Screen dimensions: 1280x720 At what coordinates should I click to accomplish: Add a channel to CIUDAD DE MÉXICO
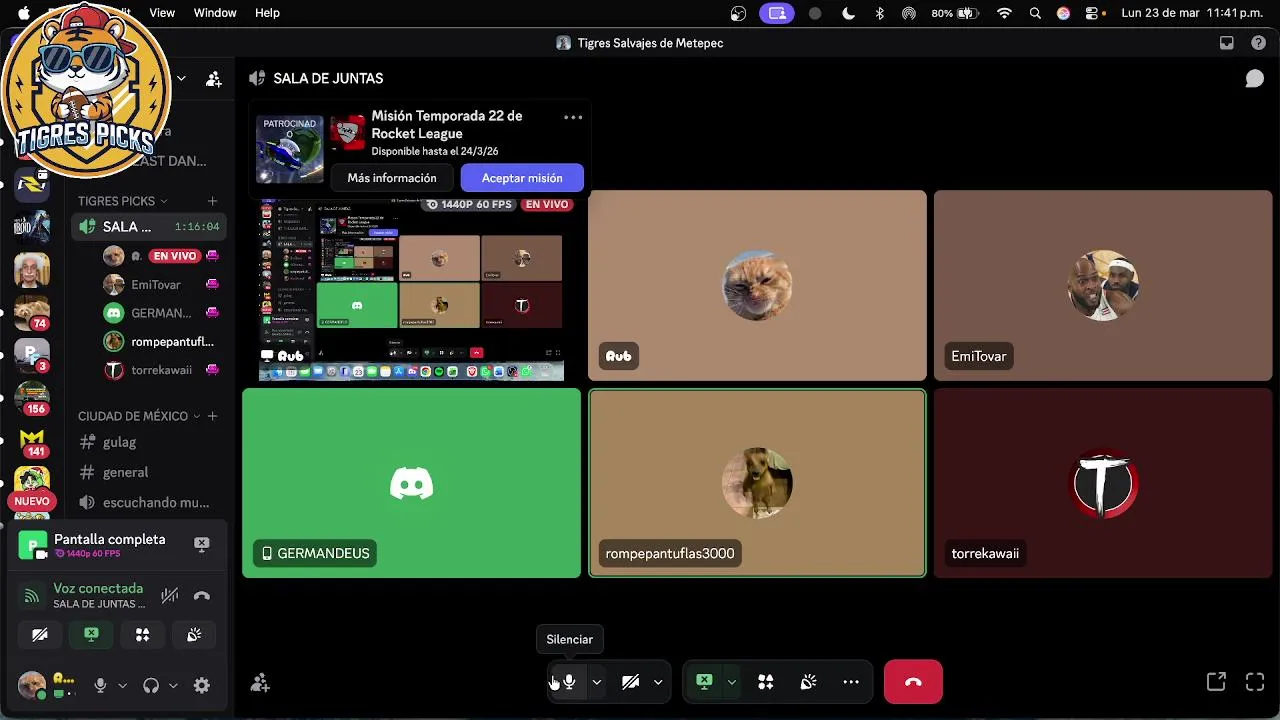[212, 416]
